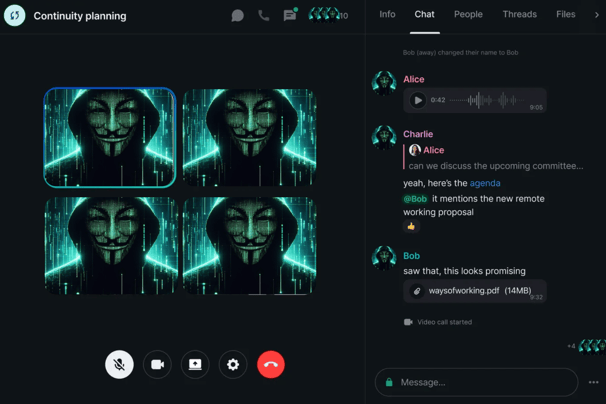The height and width of the screenshot is (404, 606).
Task: Seek within Alice's voice message waveform
Action: [x=487, y=100]
